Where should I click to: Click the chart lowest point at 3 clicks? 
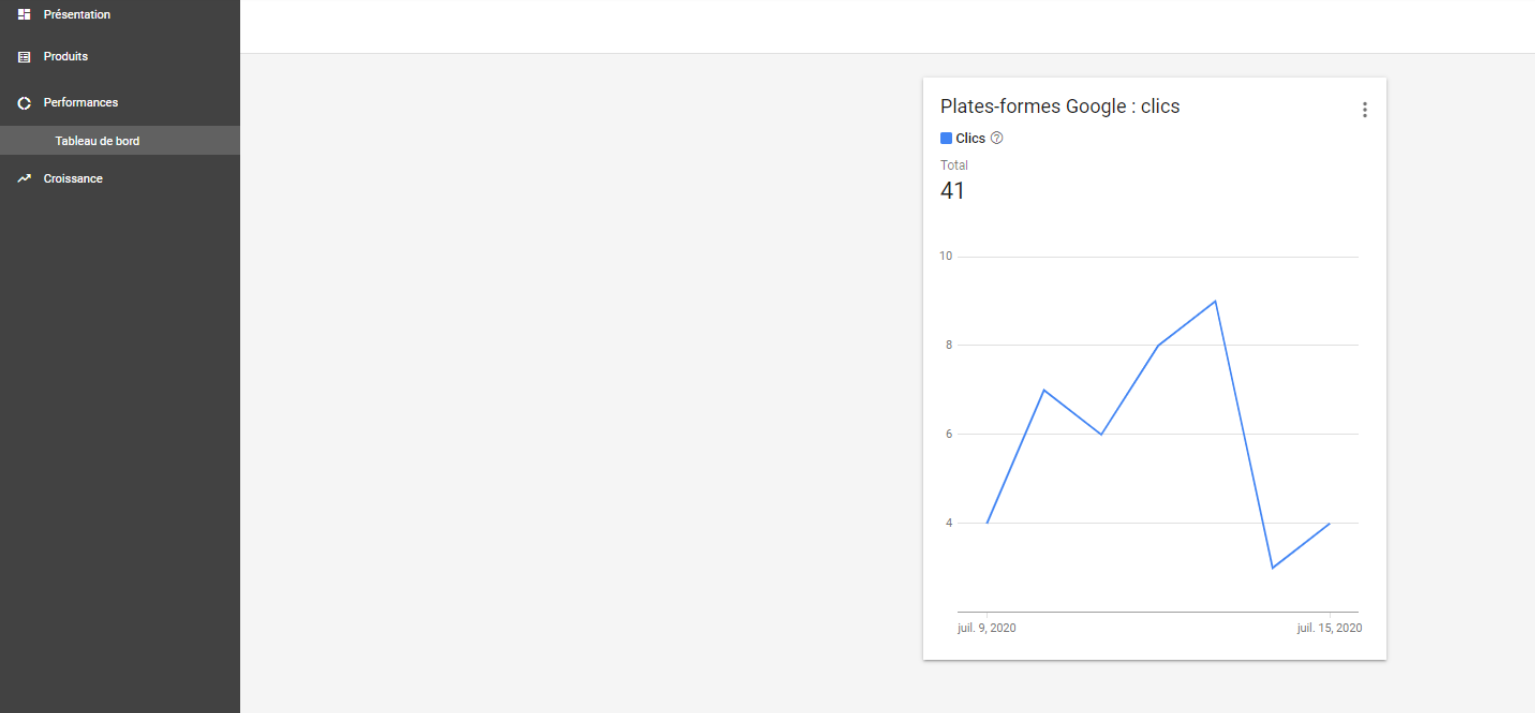[x=1272, y=568]
